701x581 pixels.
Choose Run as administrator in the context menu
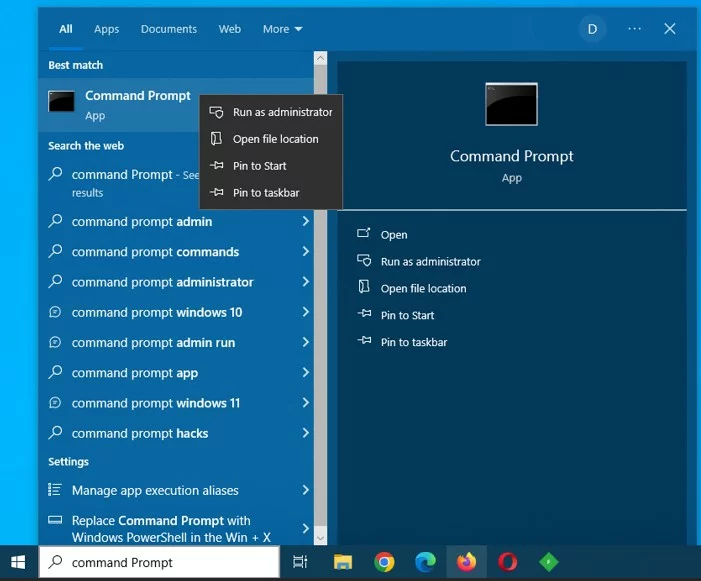tap(271, 112)
